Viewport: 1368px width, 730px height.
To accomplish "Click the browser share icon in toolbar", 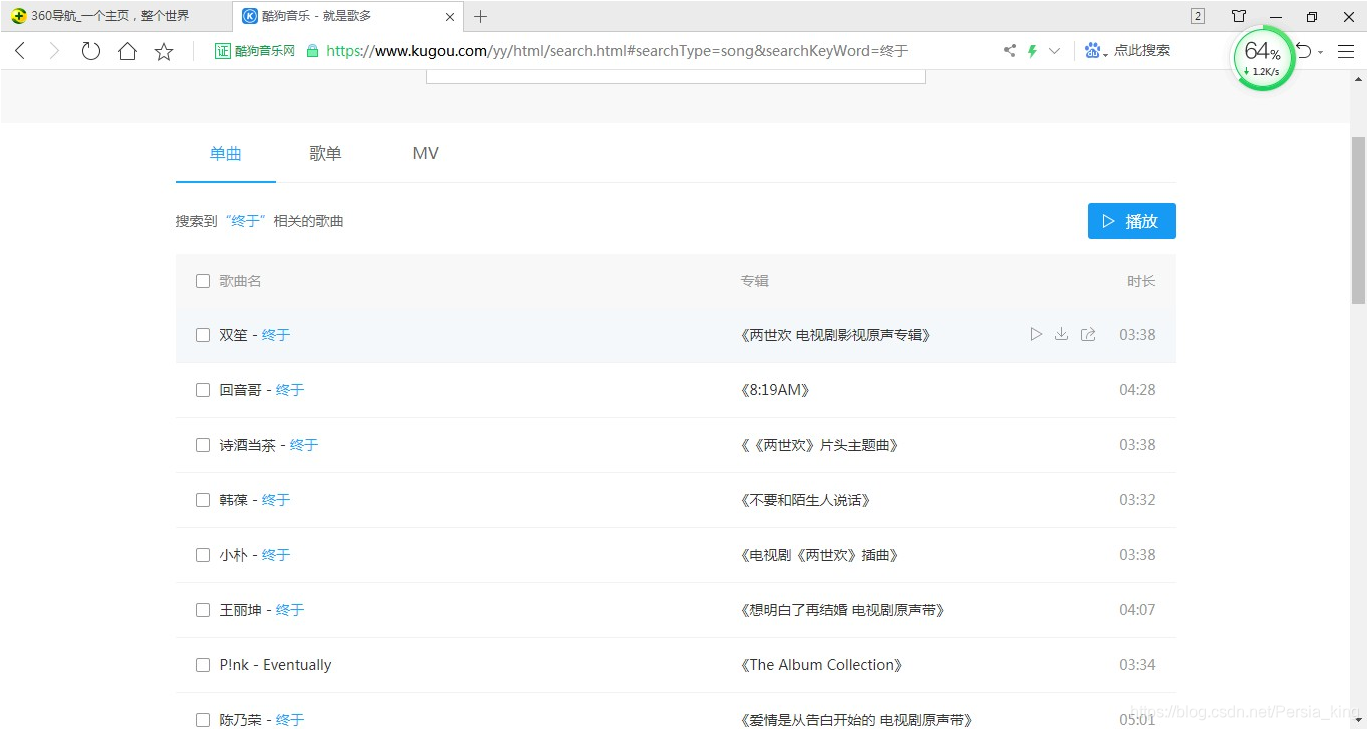I will (1009, 50).
